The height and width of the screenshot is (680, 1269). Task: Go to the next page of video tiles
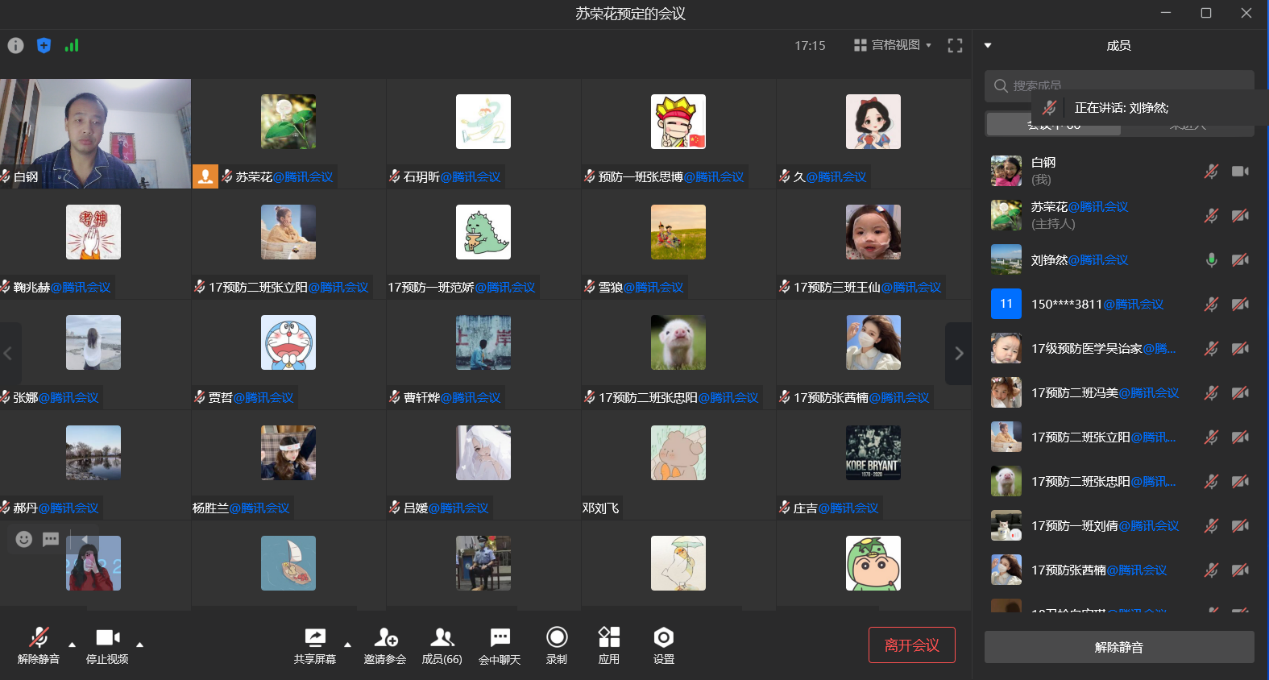(x=958, y=353)
